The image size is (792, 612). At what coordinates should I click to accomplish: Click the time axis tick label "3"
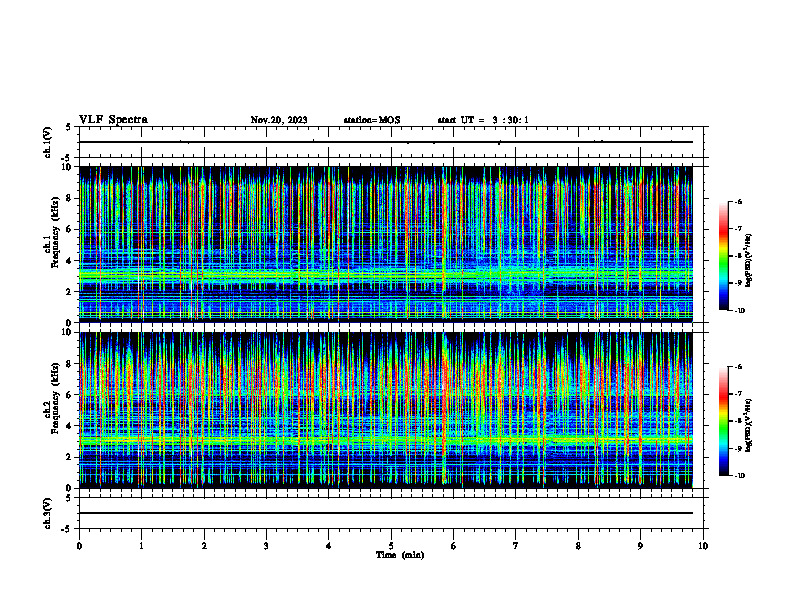click(266, 546)
